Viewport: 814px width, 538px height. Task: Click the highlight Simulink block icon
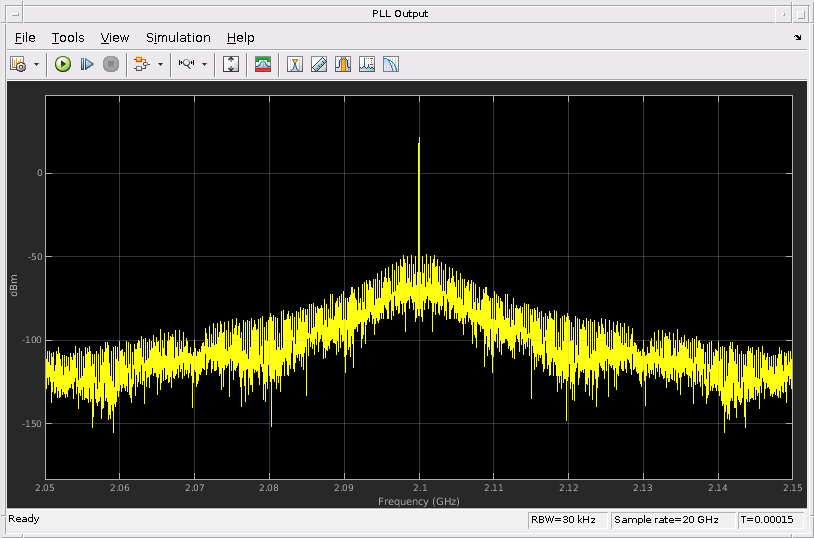141,64
